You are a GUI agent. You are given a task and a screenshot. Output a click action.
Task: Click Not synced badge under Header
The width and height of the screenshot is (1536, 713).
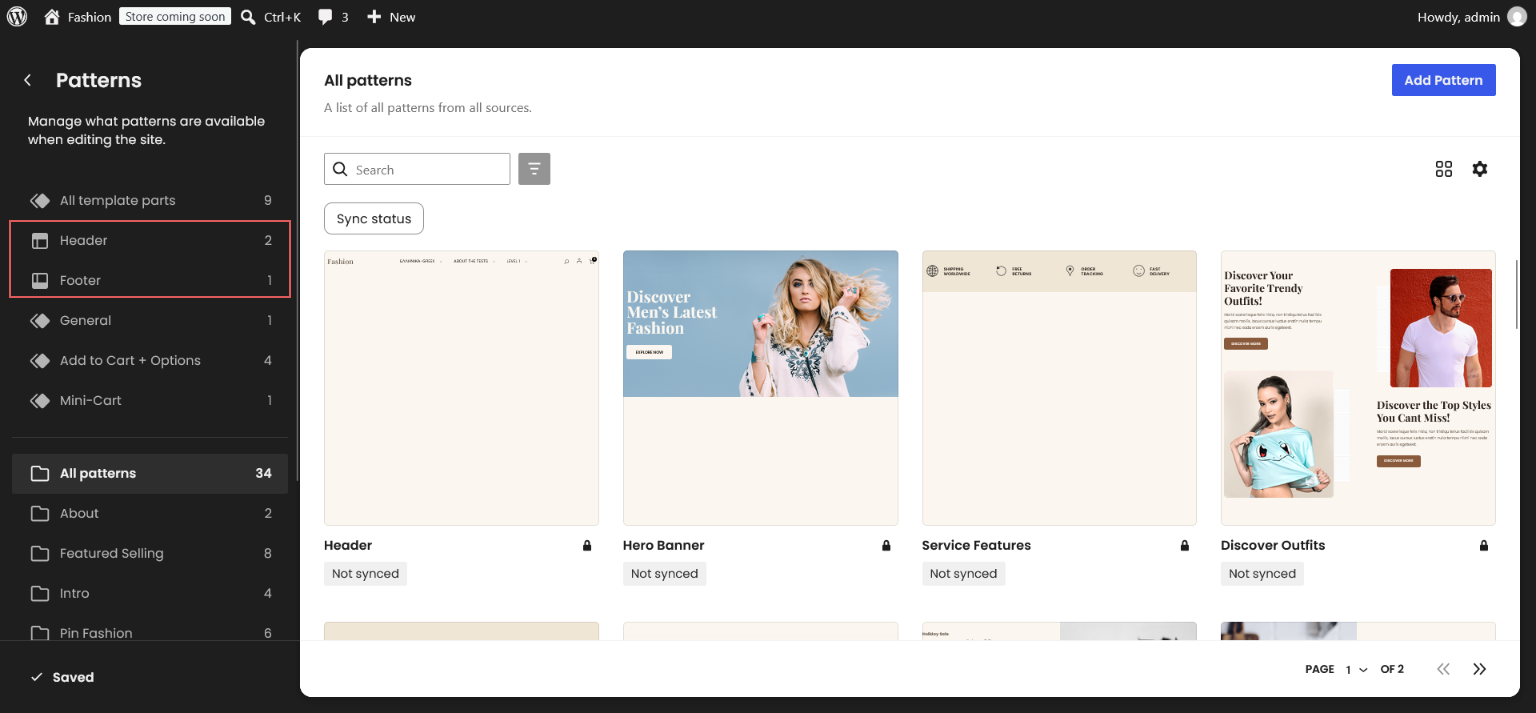click(x=365, y=574)
